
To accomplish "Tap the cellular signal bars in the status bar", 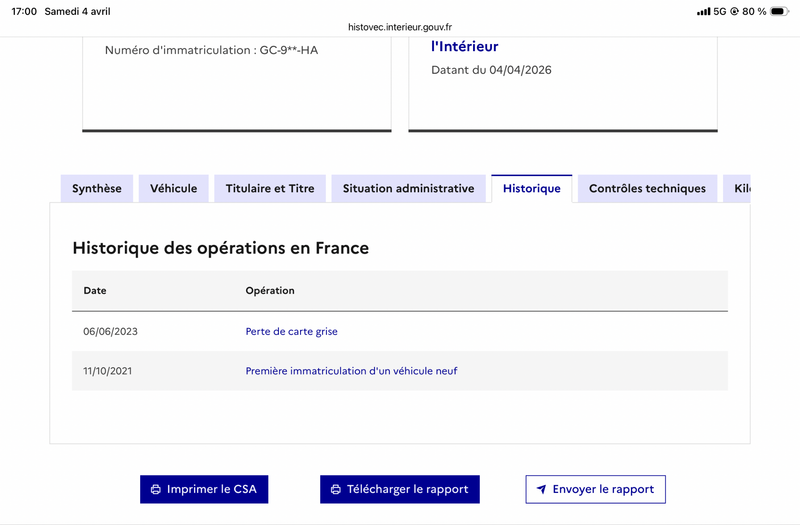I will [702, 11].
